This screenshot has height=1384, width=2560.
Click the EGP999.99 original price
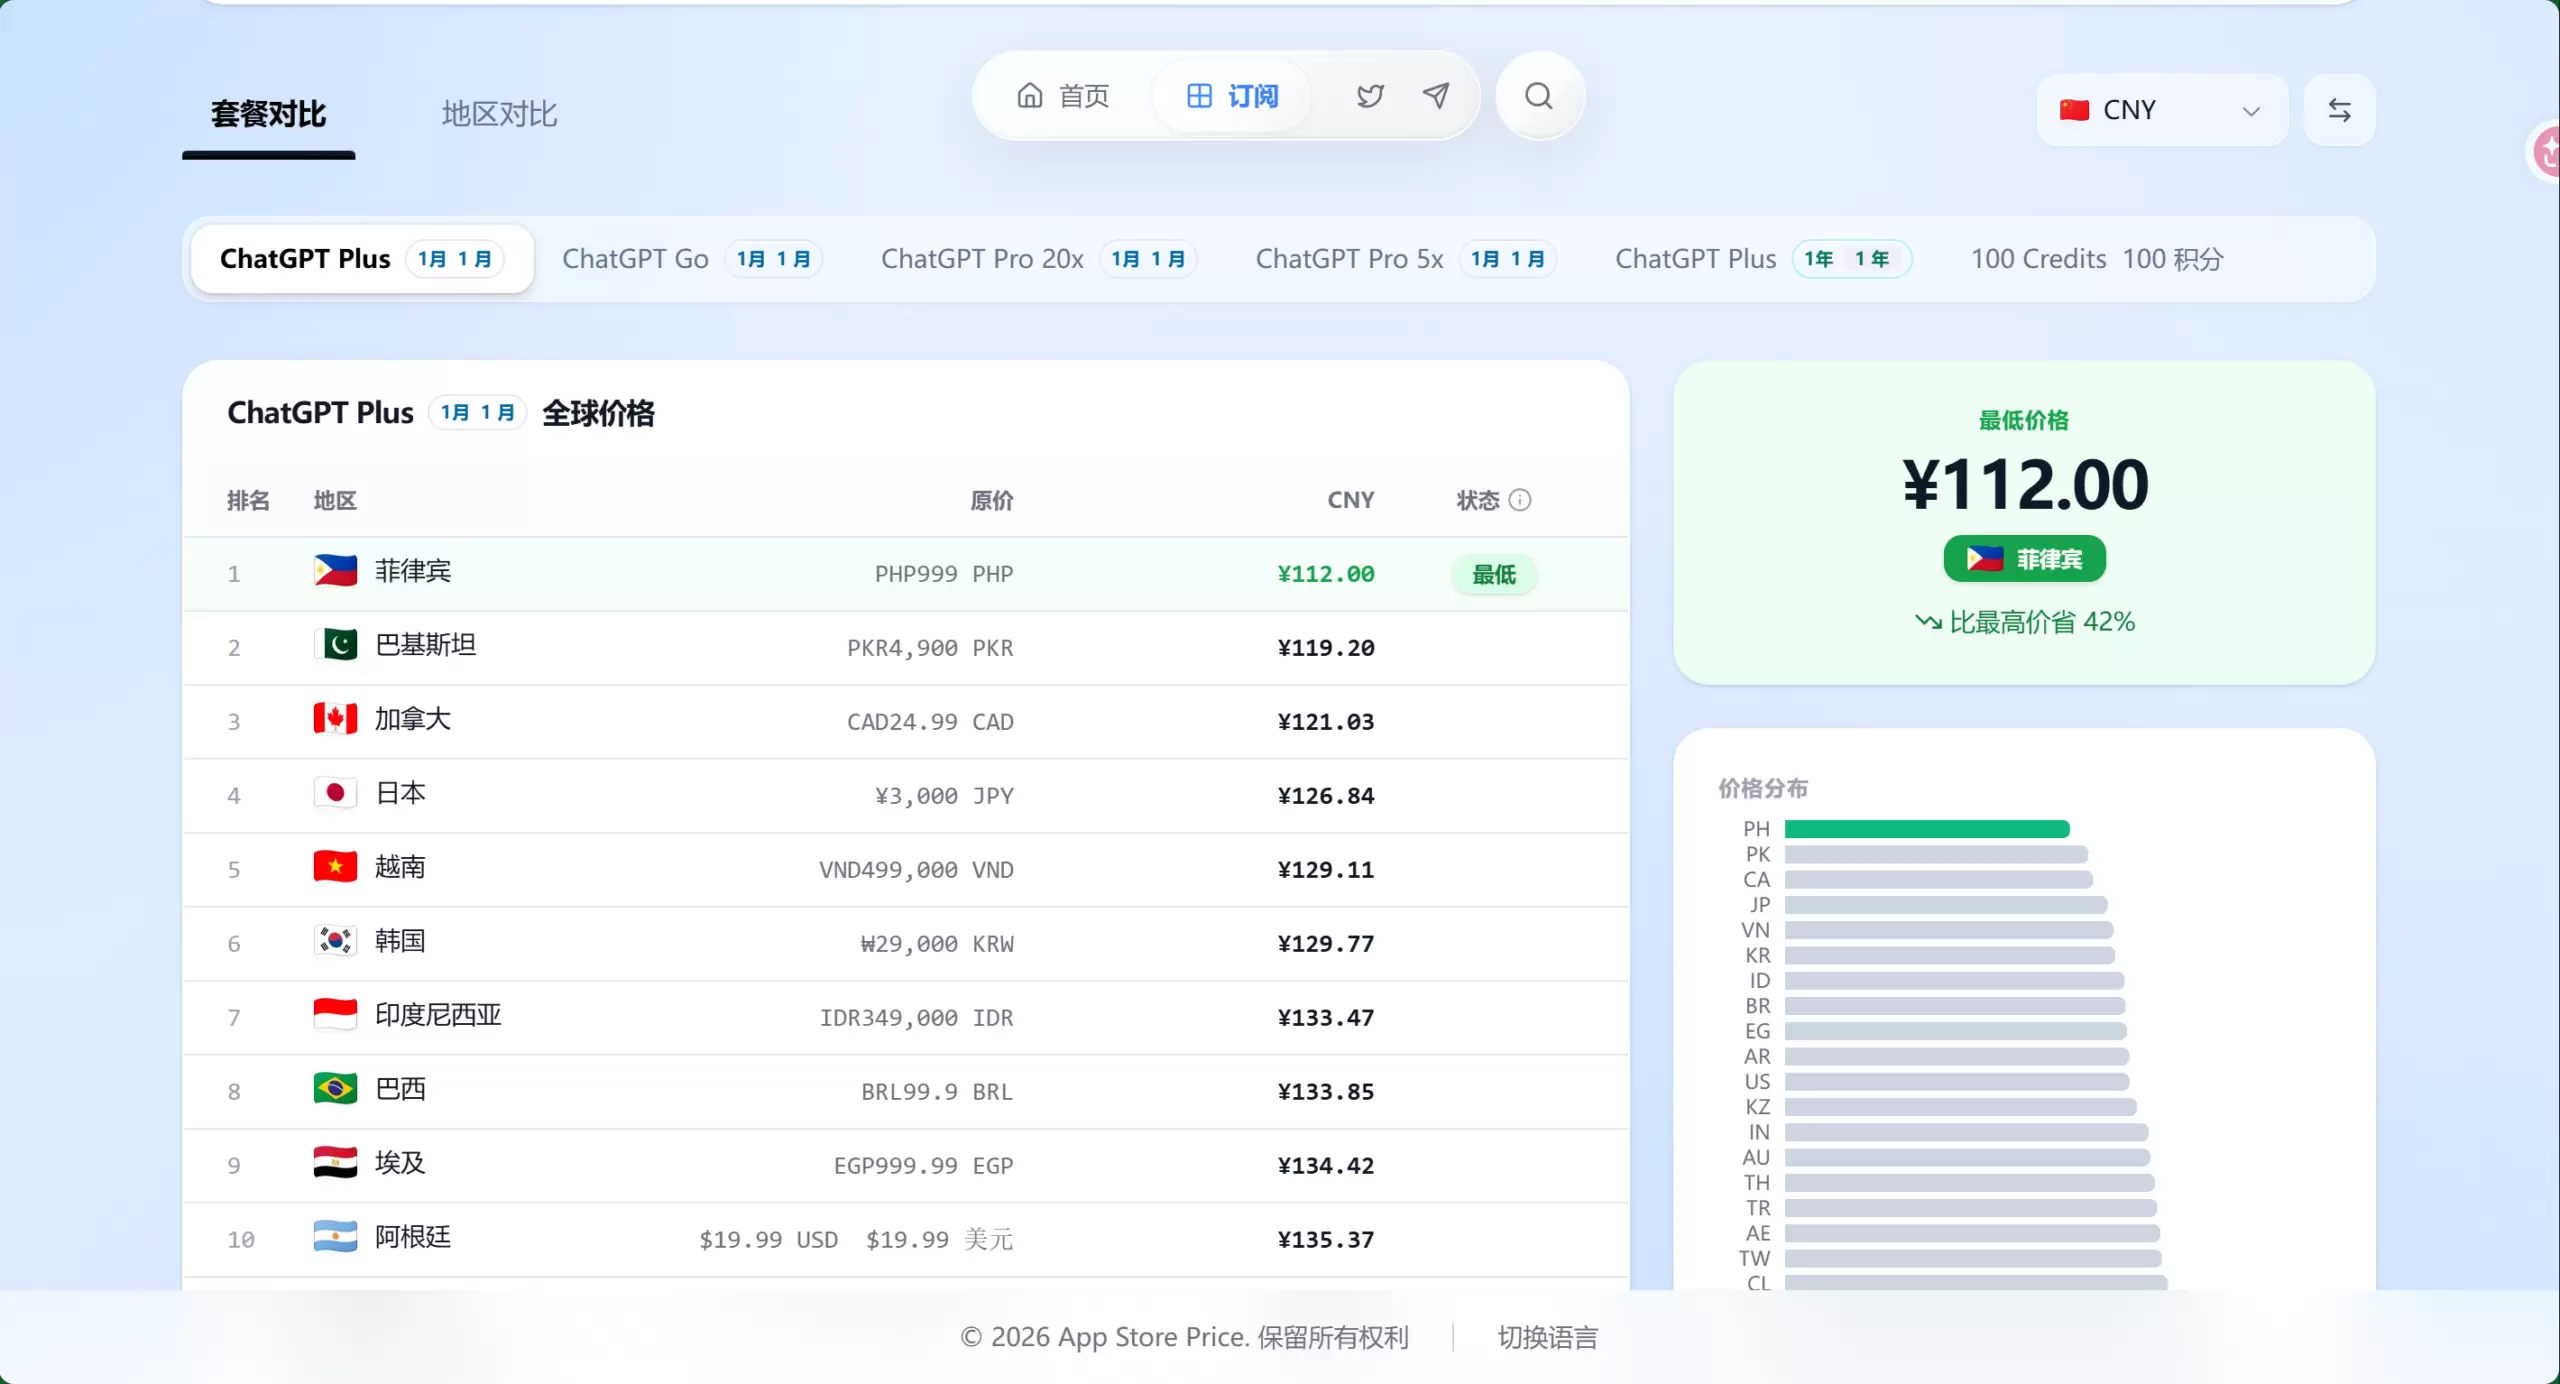(x=924, y=1166)
